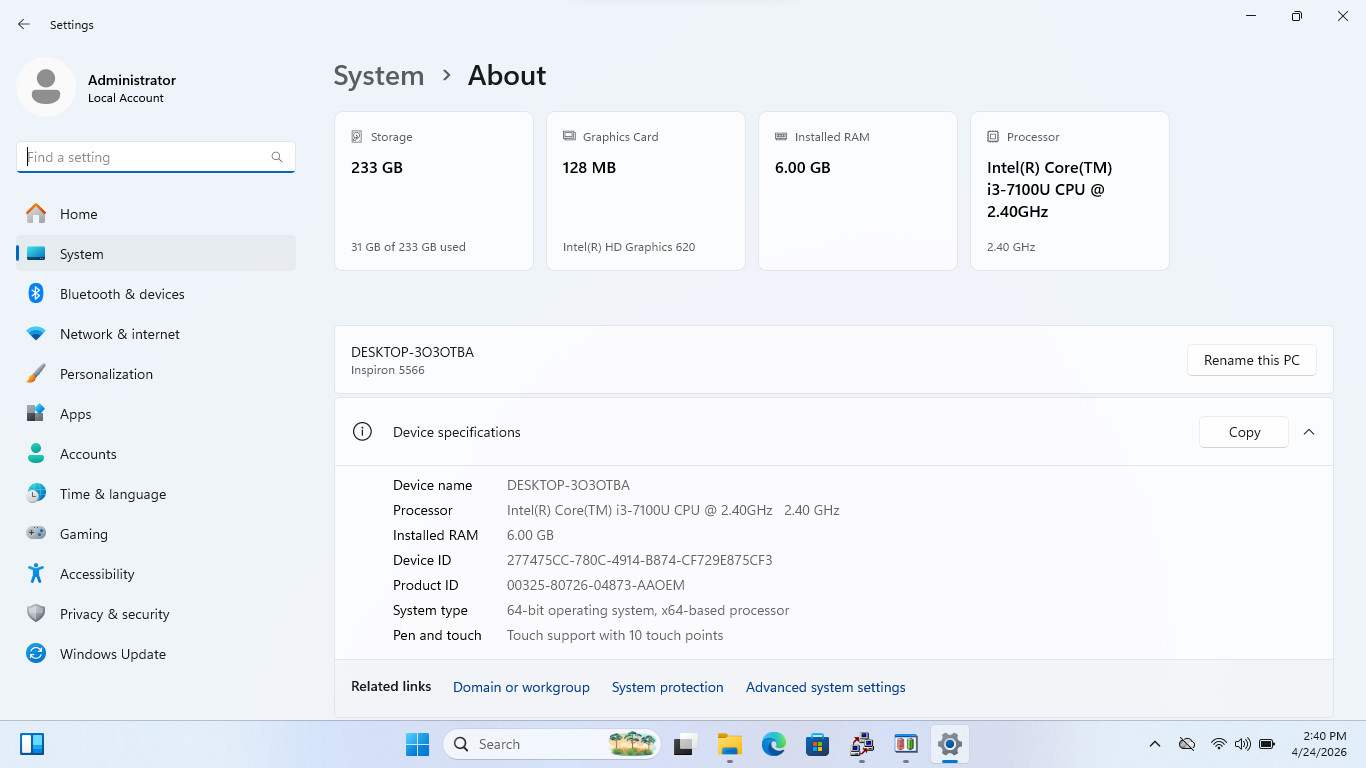This screenshot has width=1366, height=768.
Task: Click the Touch support with 10 touch points text
Action: (x=615, y=635)
